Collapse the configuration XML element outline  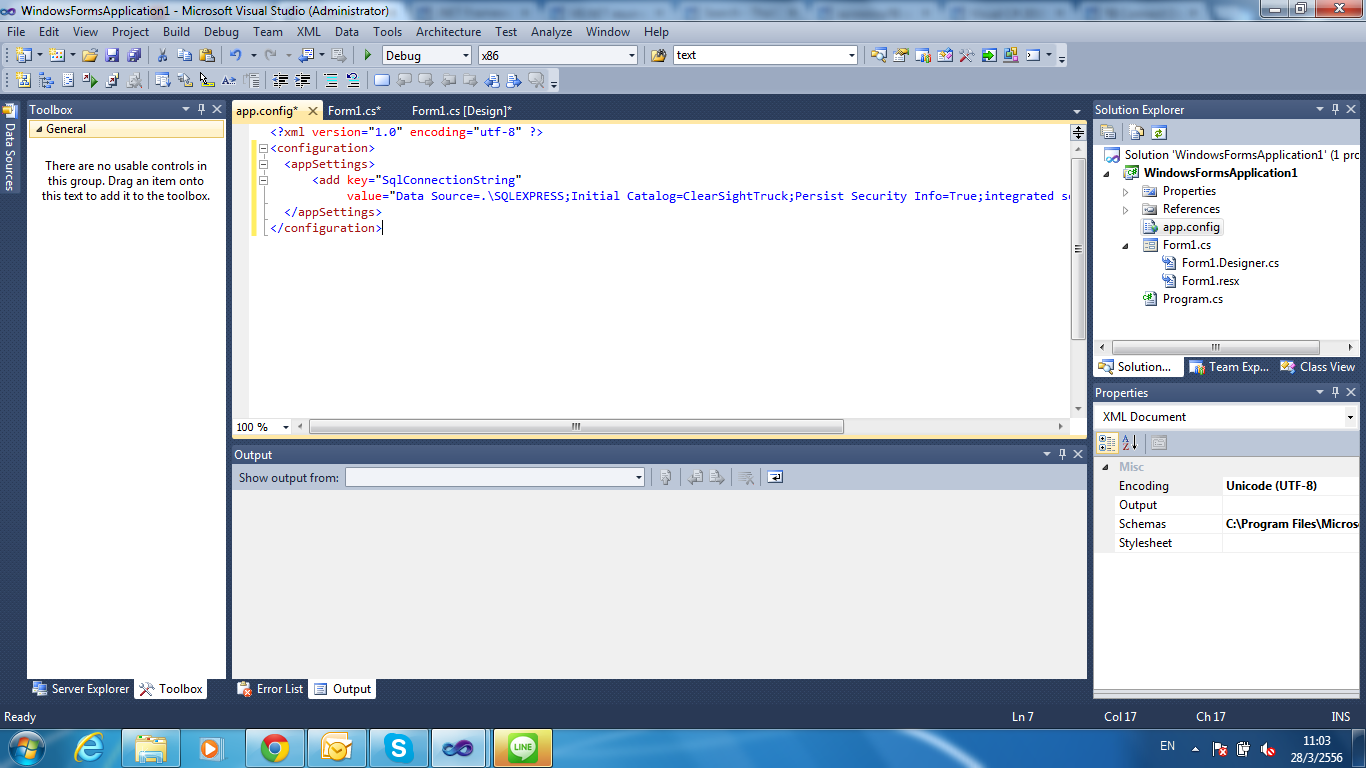[x=263, y=148]
